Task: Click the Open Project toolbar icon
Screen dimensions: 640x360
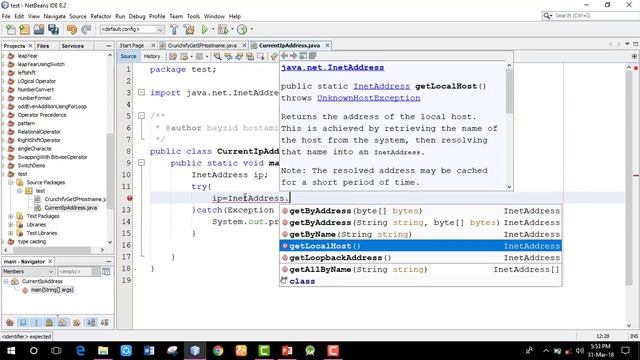Action: point(39,29)
